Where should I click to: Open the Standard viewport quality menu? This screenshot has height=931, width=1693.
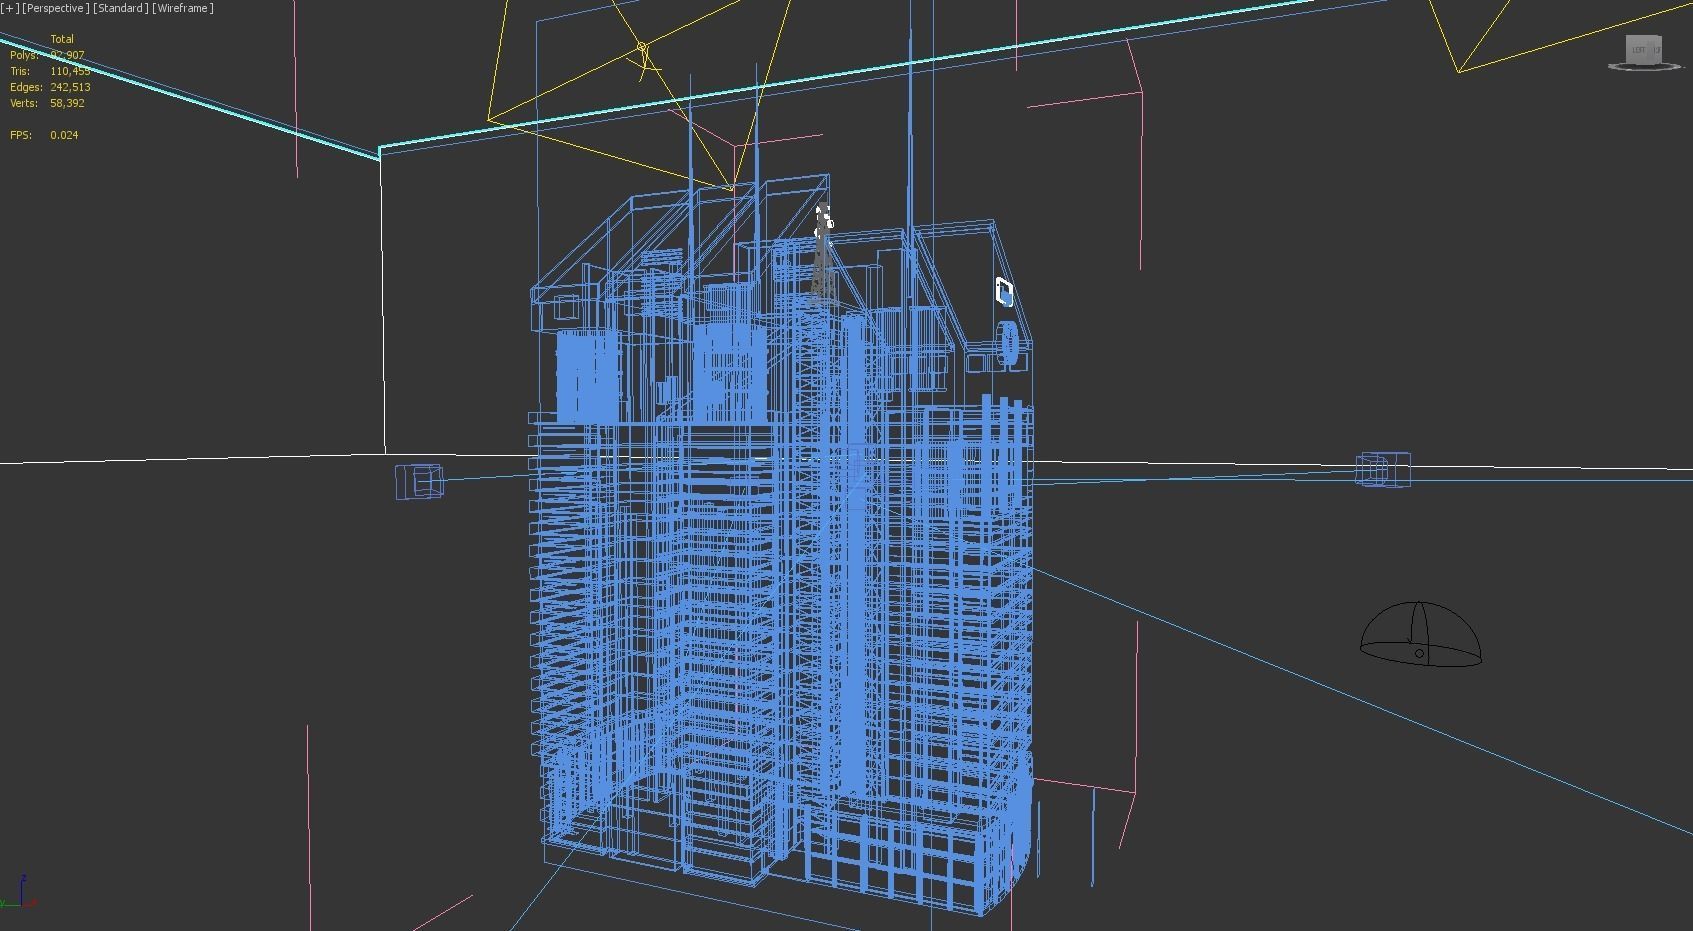click(x=121, y=8)
